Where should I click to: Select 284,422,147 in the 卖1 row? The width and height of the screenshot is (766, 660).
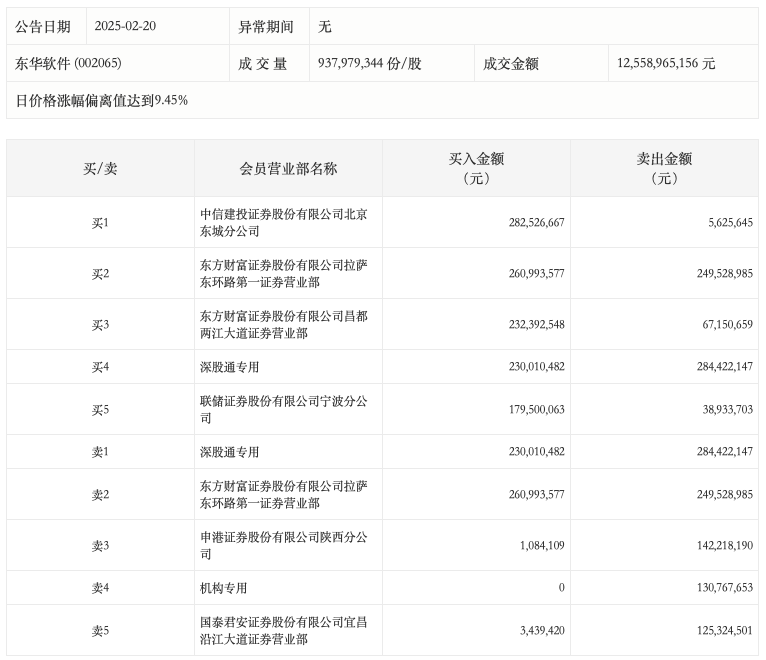724,451
